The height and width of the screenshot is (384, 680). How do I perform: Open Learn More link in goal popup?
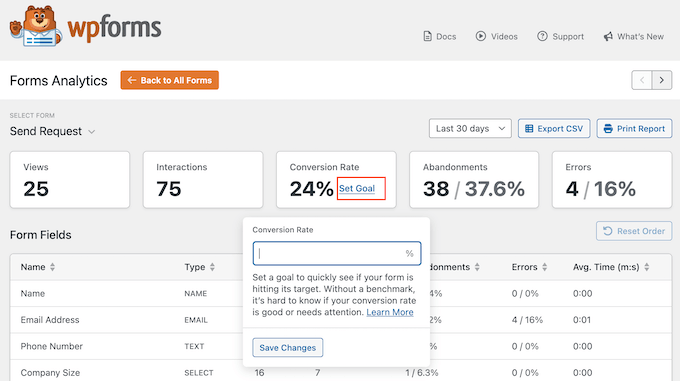tap(390, 312)
